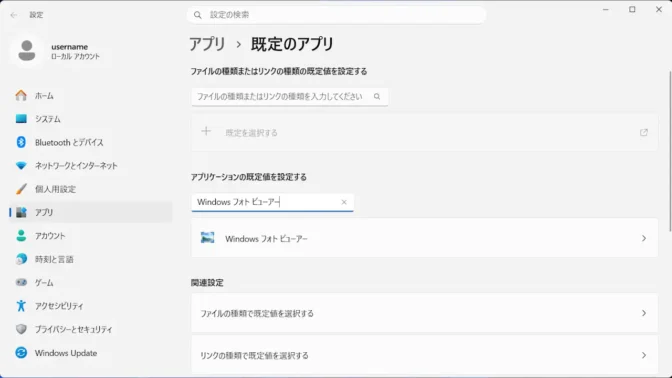The height and width of the screenshot is (378, 672).
Task: Open Windows Update page
Action: point(90,353)
